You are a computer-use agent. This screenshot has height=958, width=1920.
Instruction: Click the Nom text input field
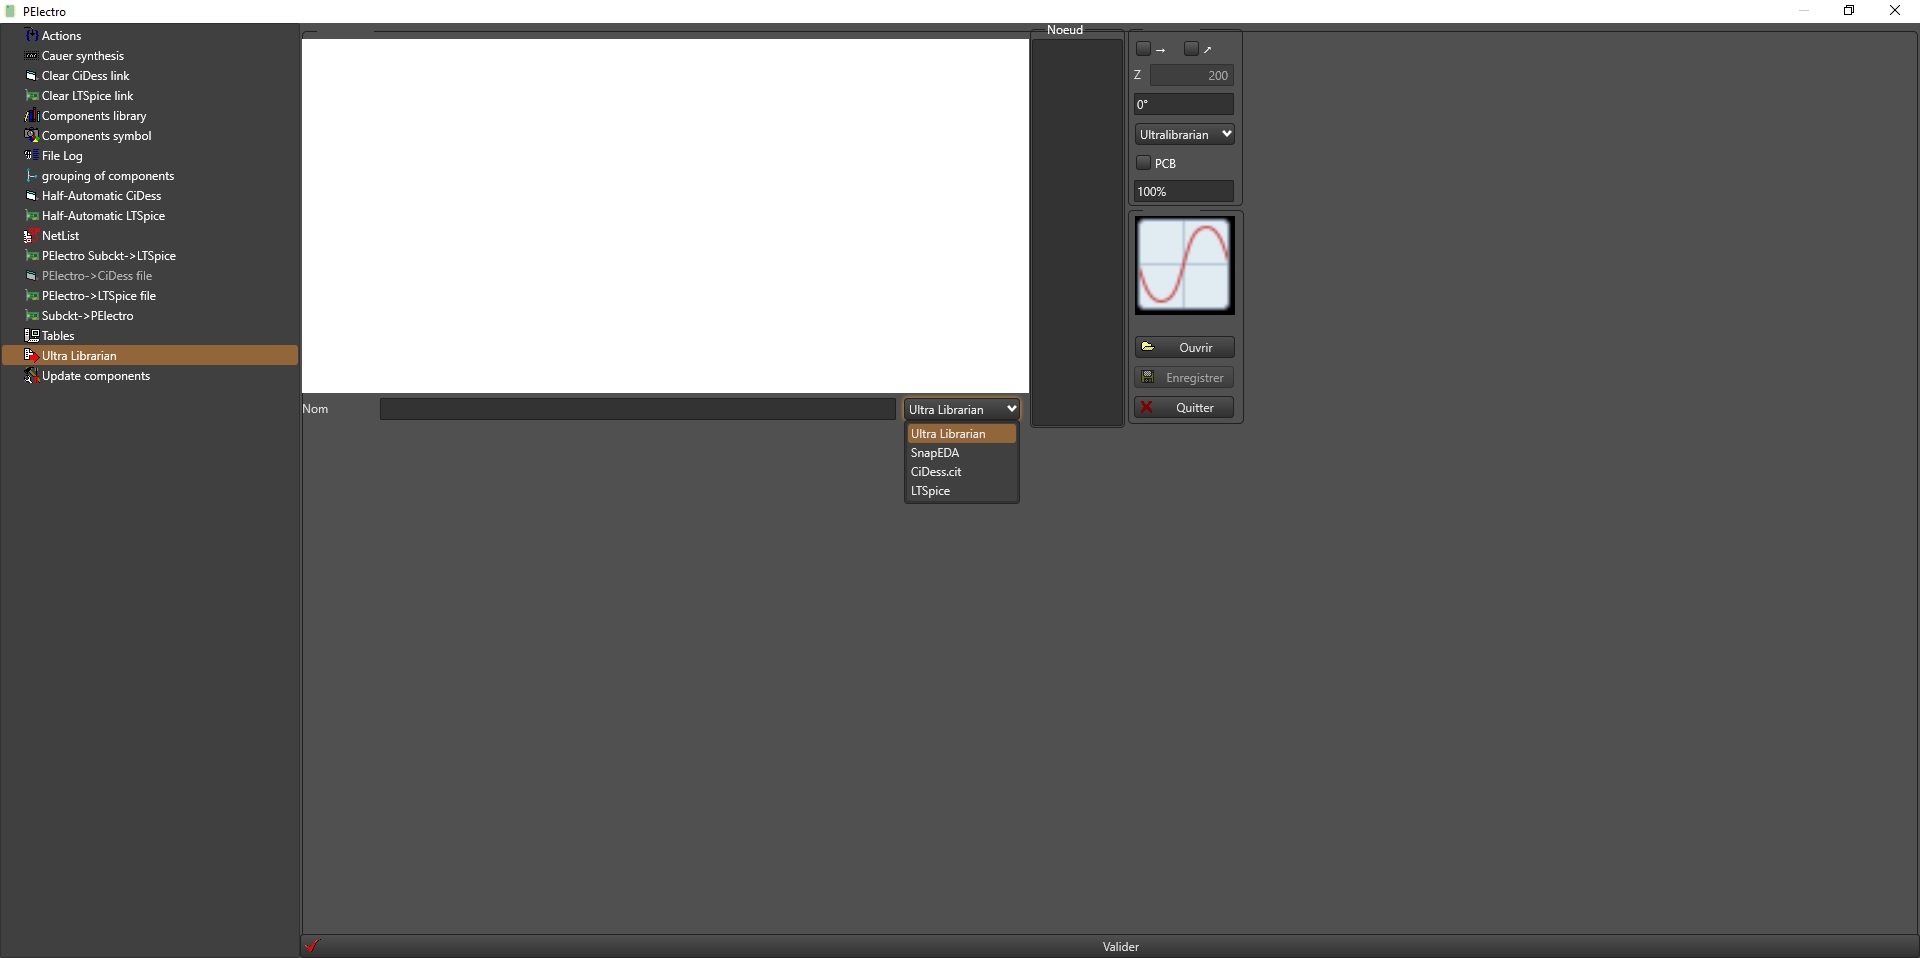click(x=637, y=409)
